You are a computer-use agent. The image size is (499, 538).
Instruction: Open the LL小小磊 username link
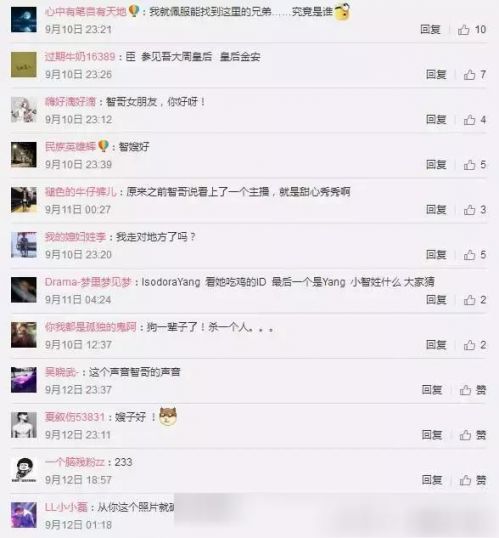[x=66, y=507]
